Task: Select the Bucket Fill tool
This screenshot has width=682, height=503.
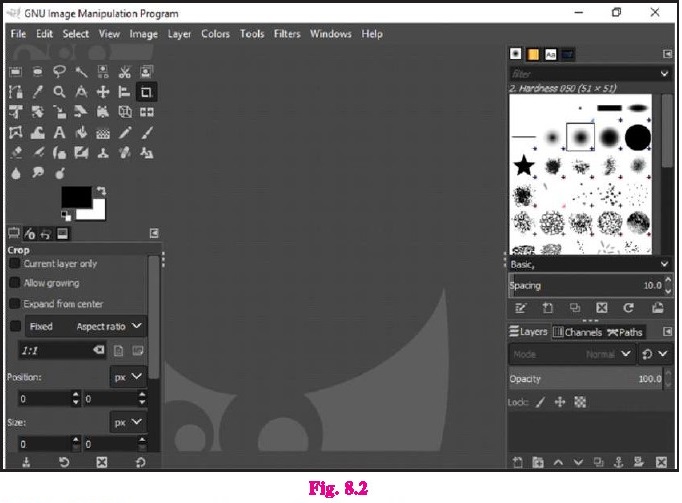Action: 81,133
